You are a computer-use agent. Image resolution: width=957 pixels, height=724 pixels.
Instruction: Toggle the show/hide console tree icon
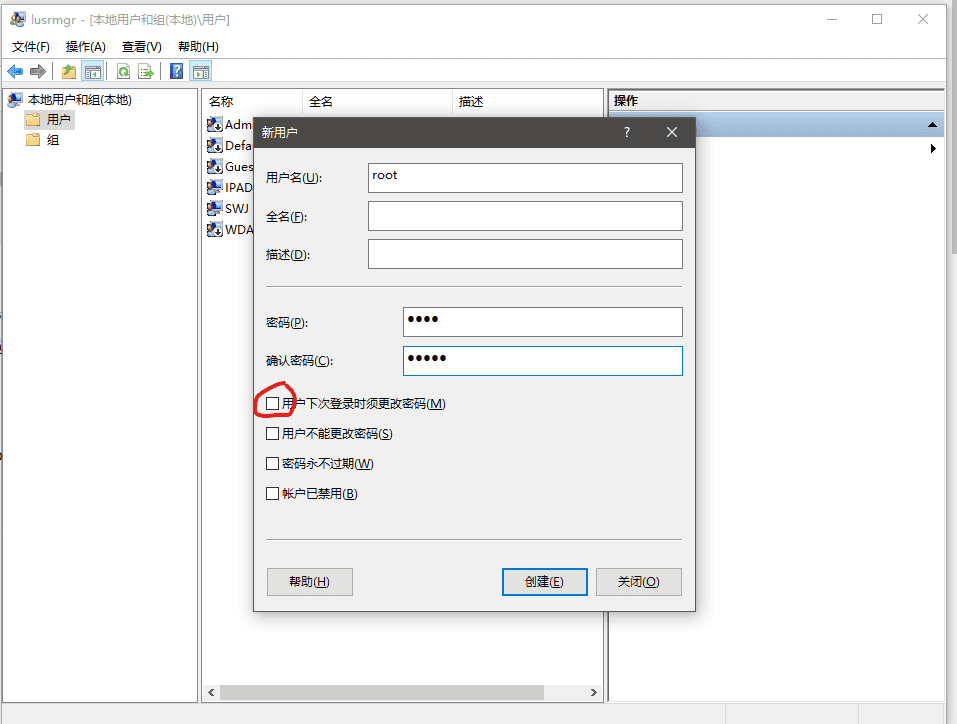click(x=93, y=71)
